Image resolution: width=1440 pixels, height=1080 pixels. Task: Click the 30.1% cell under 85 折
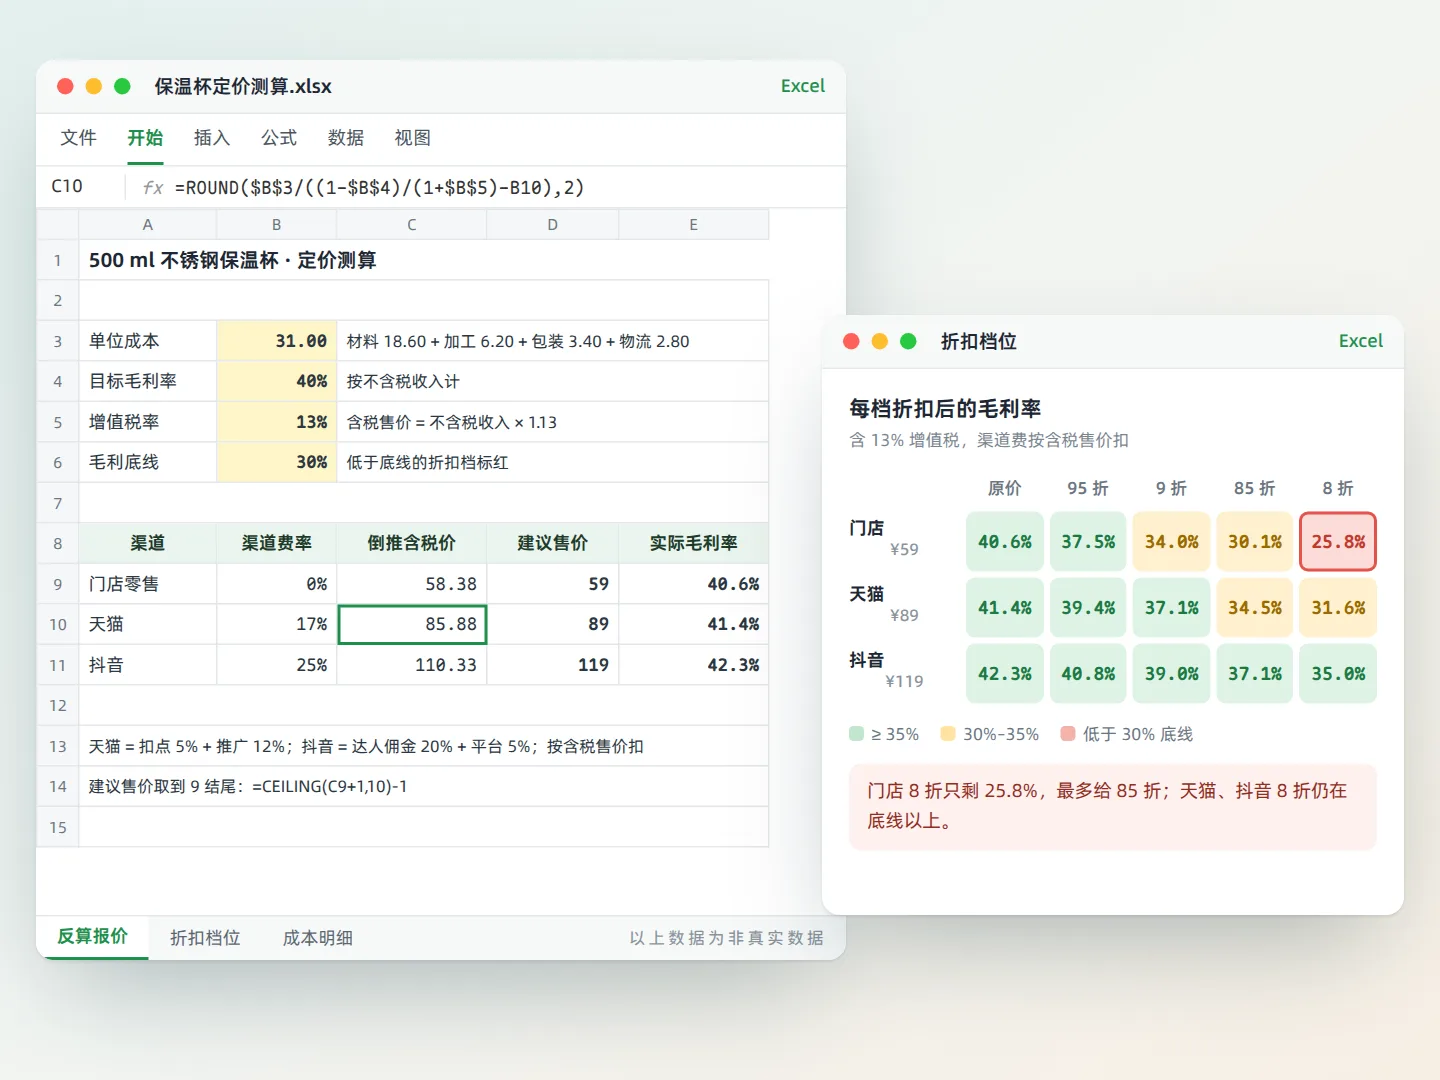(1255, 542)
